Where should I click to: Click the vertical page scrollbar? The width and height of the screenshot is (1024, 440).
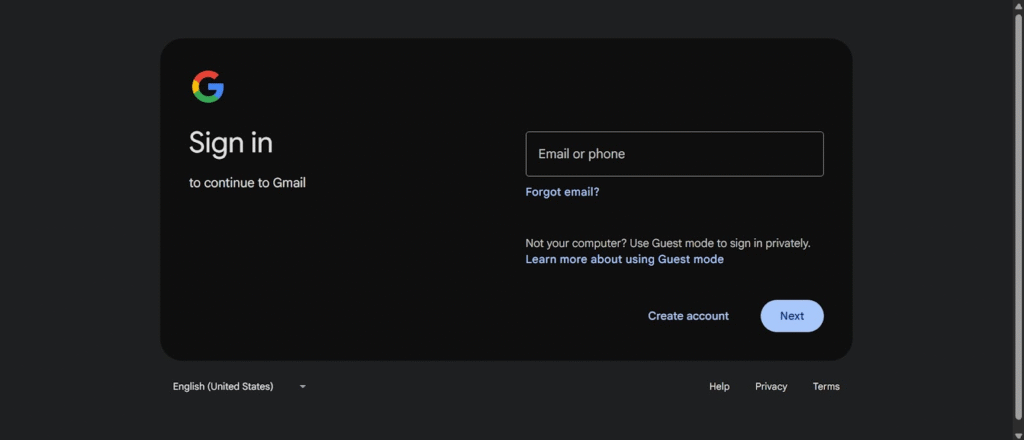click(x=1018, y=215)
